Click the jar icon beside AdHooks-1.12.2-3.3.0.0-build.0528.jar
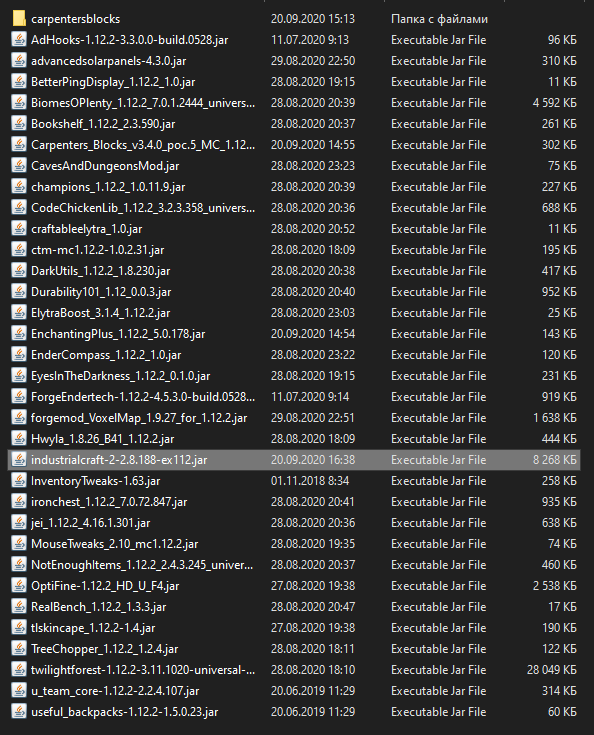 (19, 40)
